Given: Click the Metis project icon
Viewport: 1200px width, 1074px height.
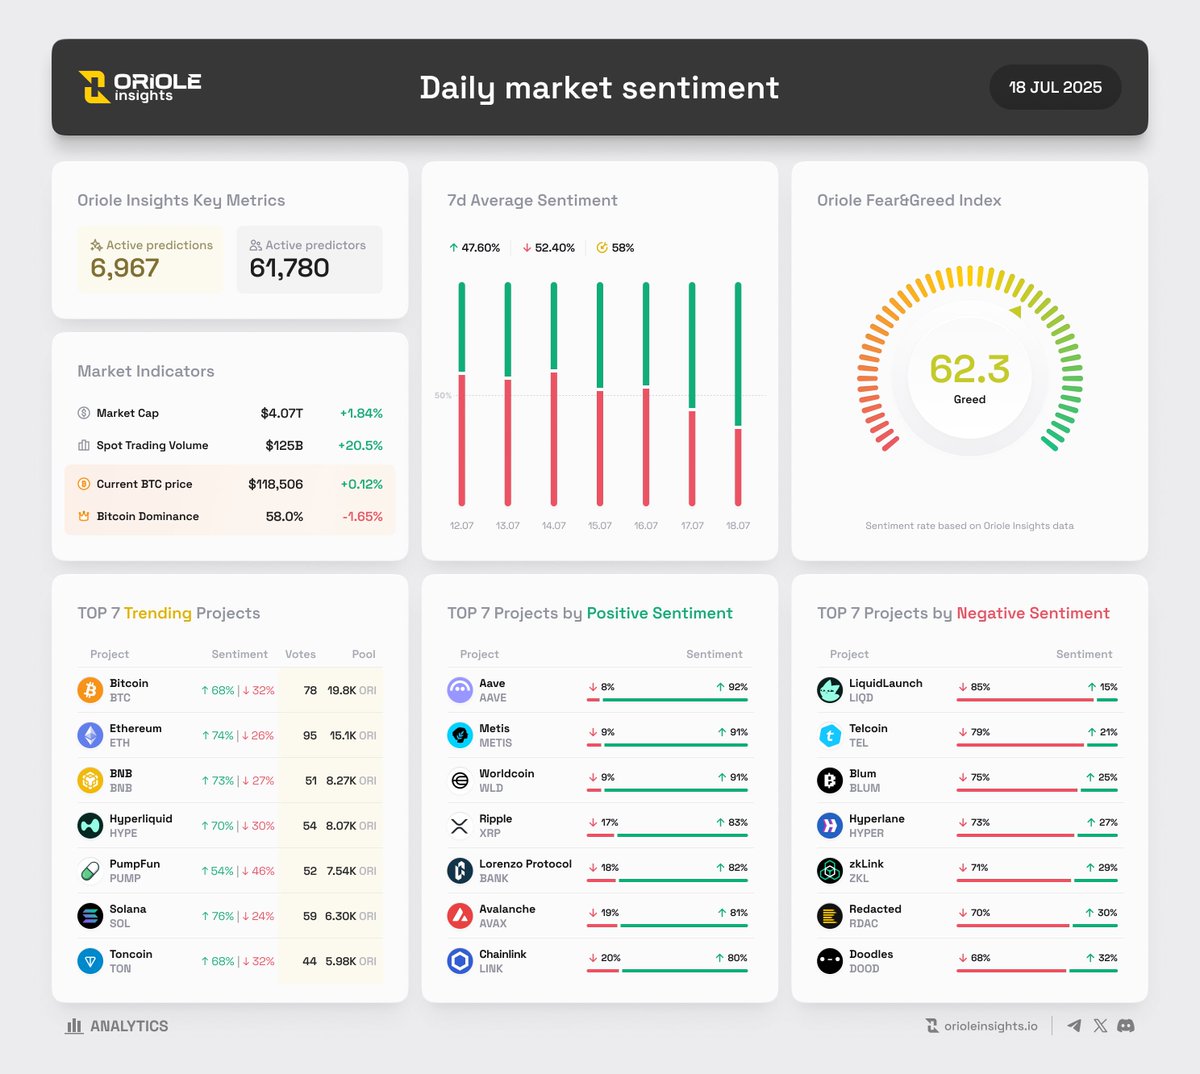Looking at the screenshot, I should (460, 735).
